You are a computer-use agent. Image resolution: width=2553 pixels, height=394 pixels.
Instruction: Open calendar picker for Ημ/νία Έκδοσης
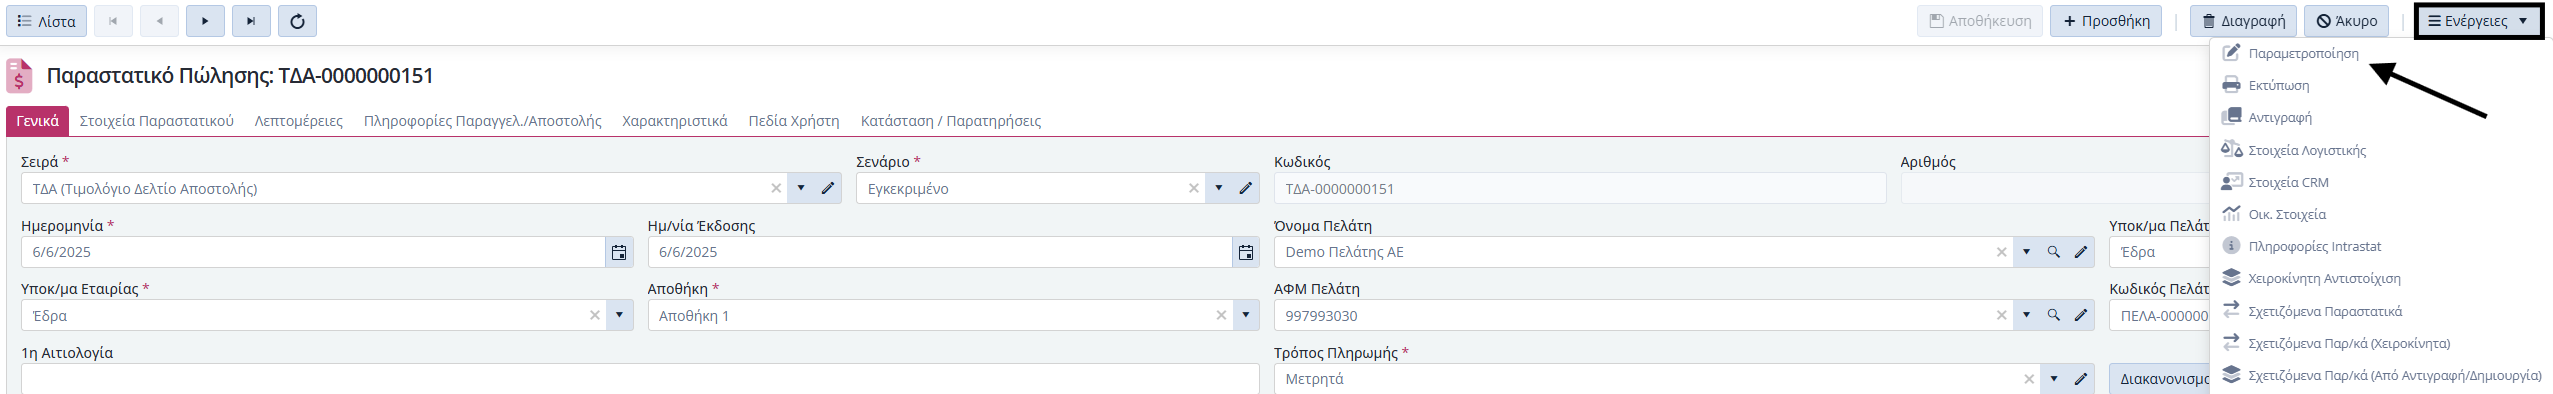pyautogui.click(x=1246, y=252)
